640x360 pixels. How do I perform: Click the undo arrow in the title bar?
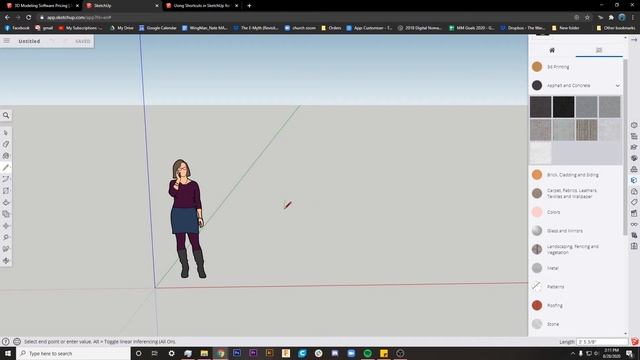pos(52,41)
